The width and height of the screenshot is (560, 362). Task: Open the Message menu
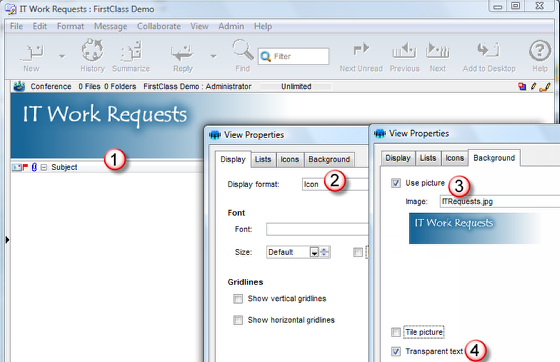[x=110, y=26]
